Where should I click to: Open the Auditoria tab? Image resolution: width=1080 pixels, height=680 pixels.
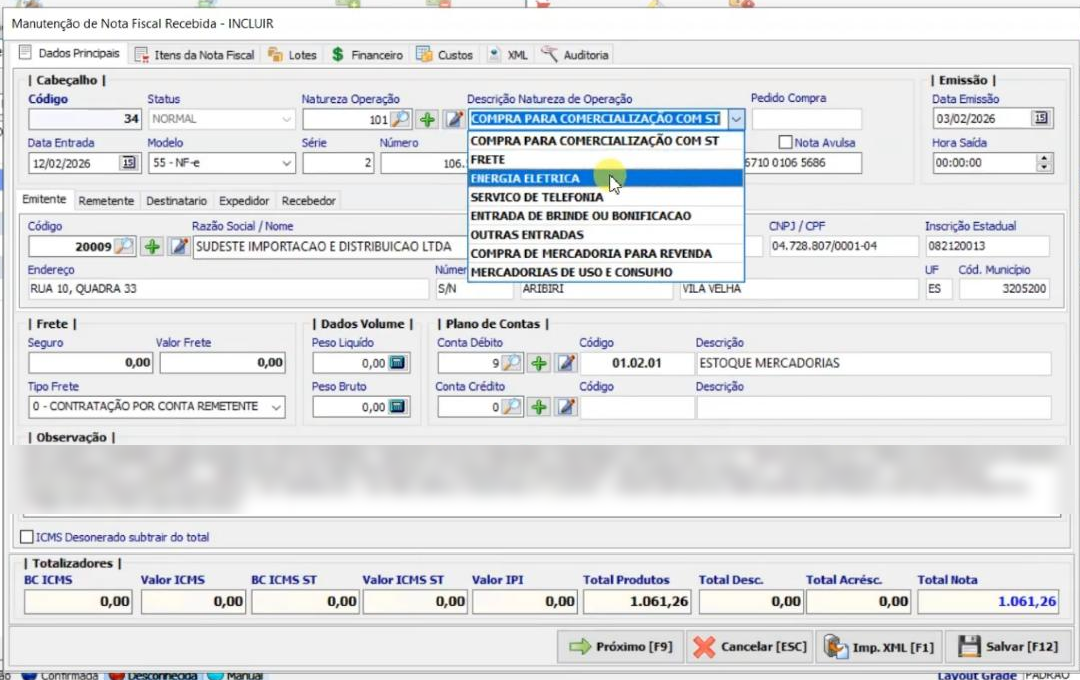pos(575,54)
